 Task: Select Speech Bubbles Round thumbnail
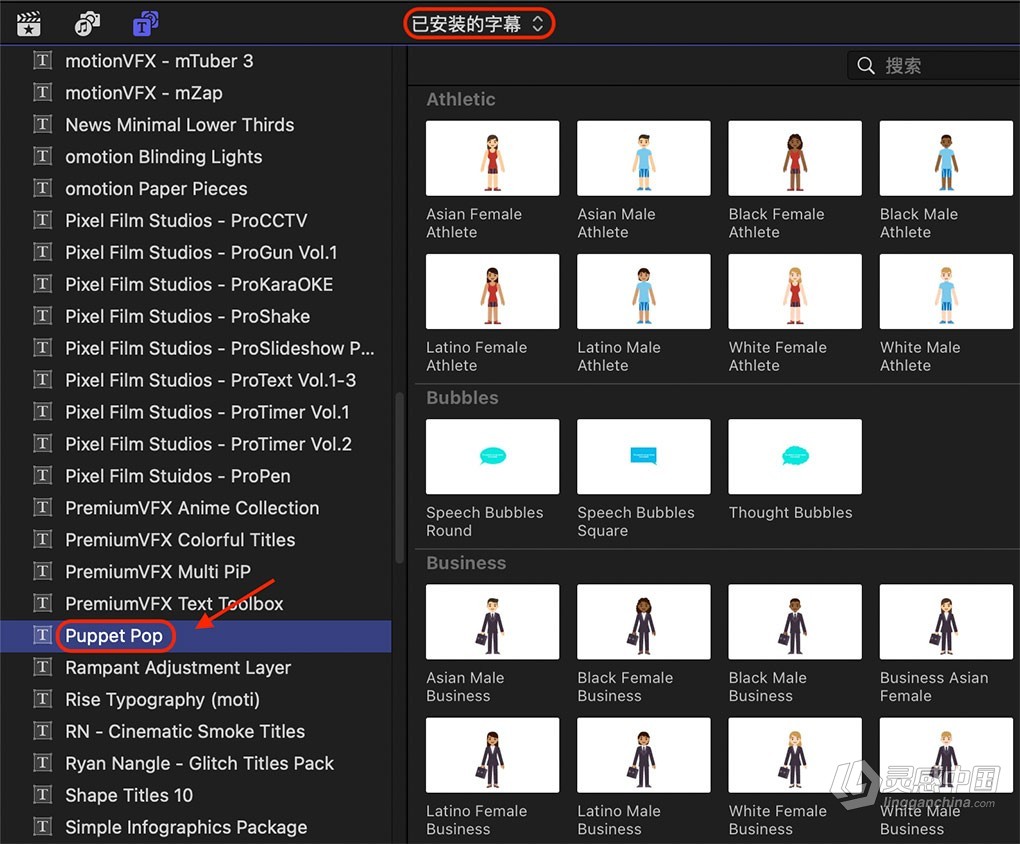[492, 457]
